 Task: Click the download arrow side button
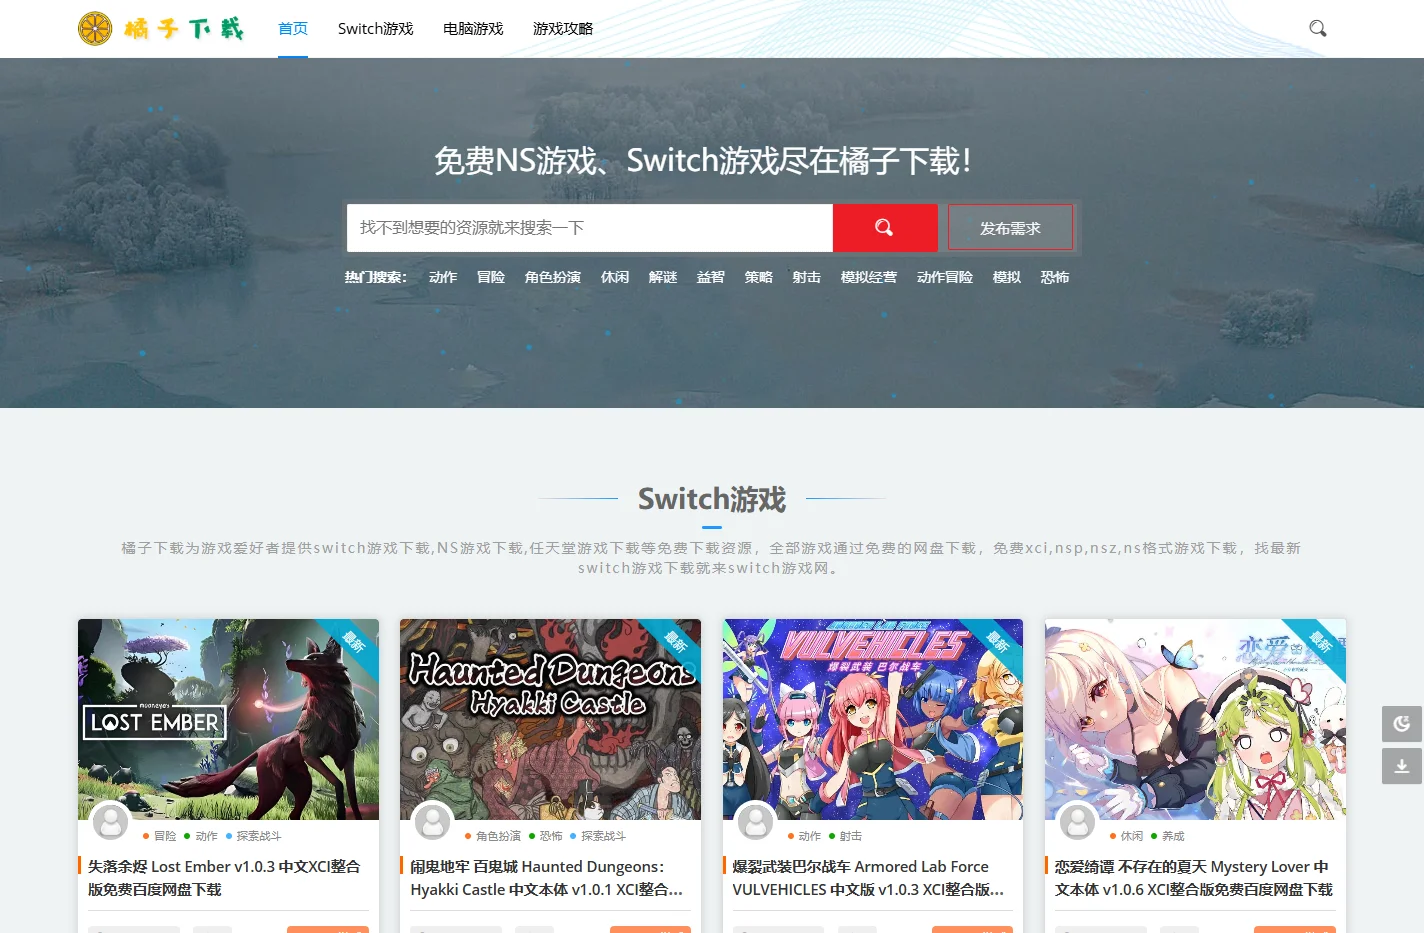pos(1402,766)
